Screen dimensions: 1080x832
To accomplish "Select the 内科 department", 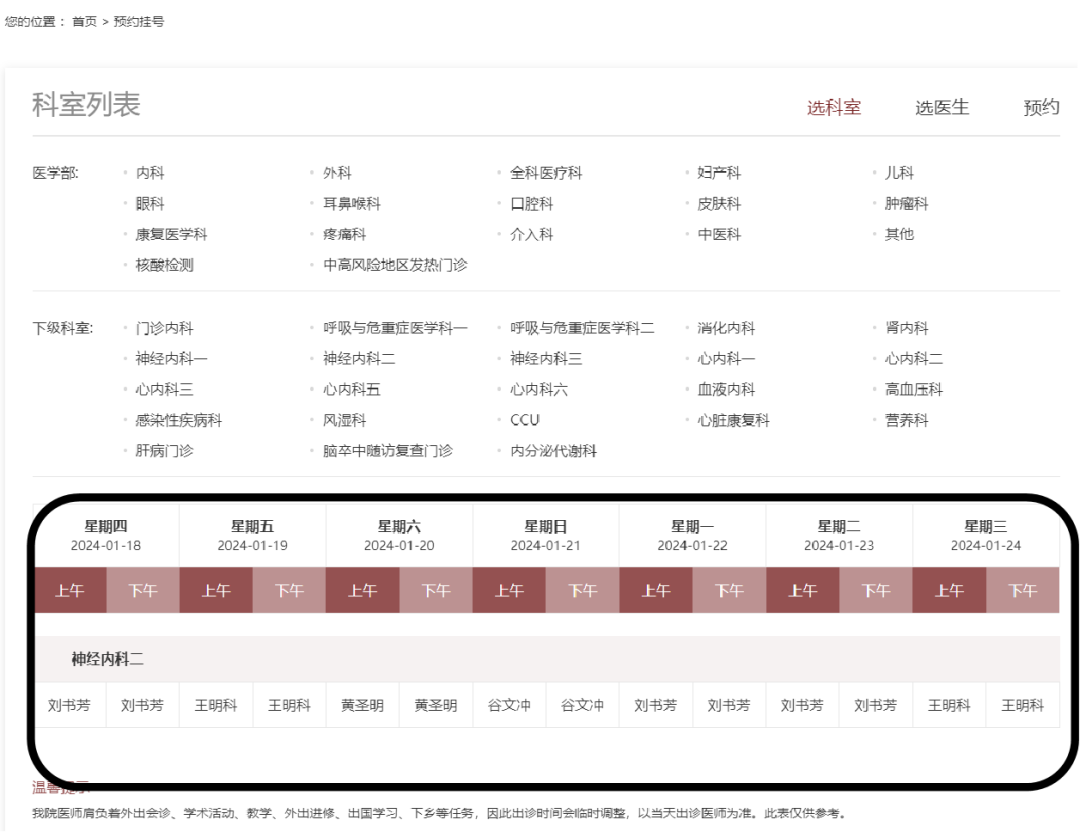I will [148, 172].
